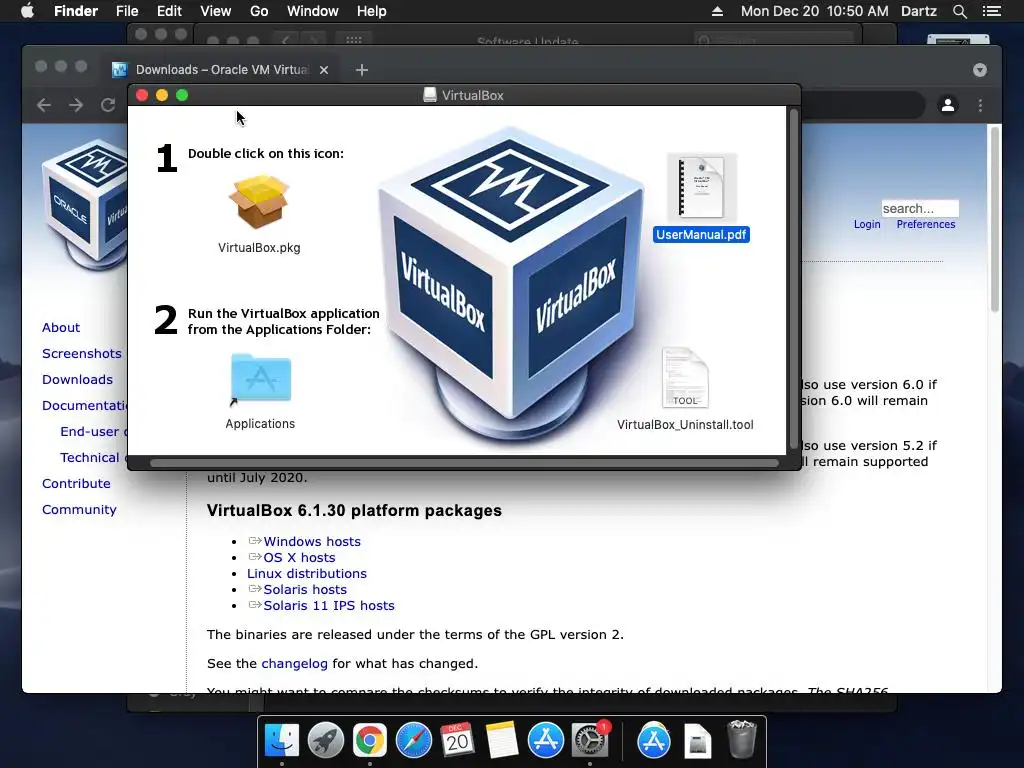Open the Calendar icon in the Dock
This screenshot has width=1024, height=768.
pyautogui.click(x=457, y=741)
